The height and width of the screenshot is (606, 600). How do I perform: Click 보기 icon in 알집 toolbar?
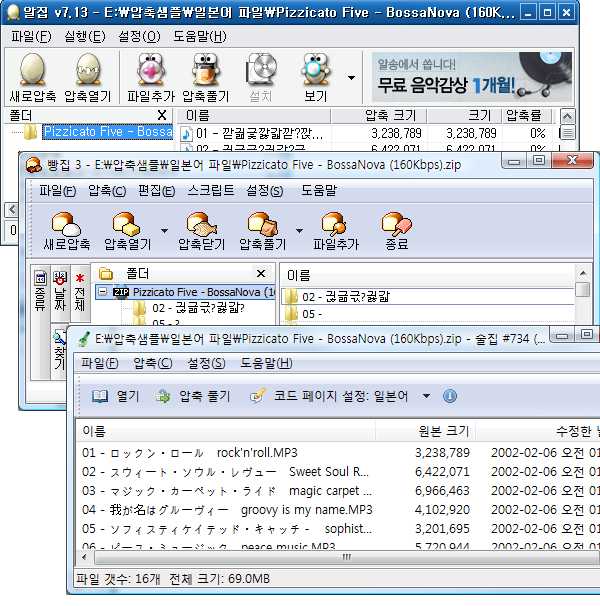(315, 70)
